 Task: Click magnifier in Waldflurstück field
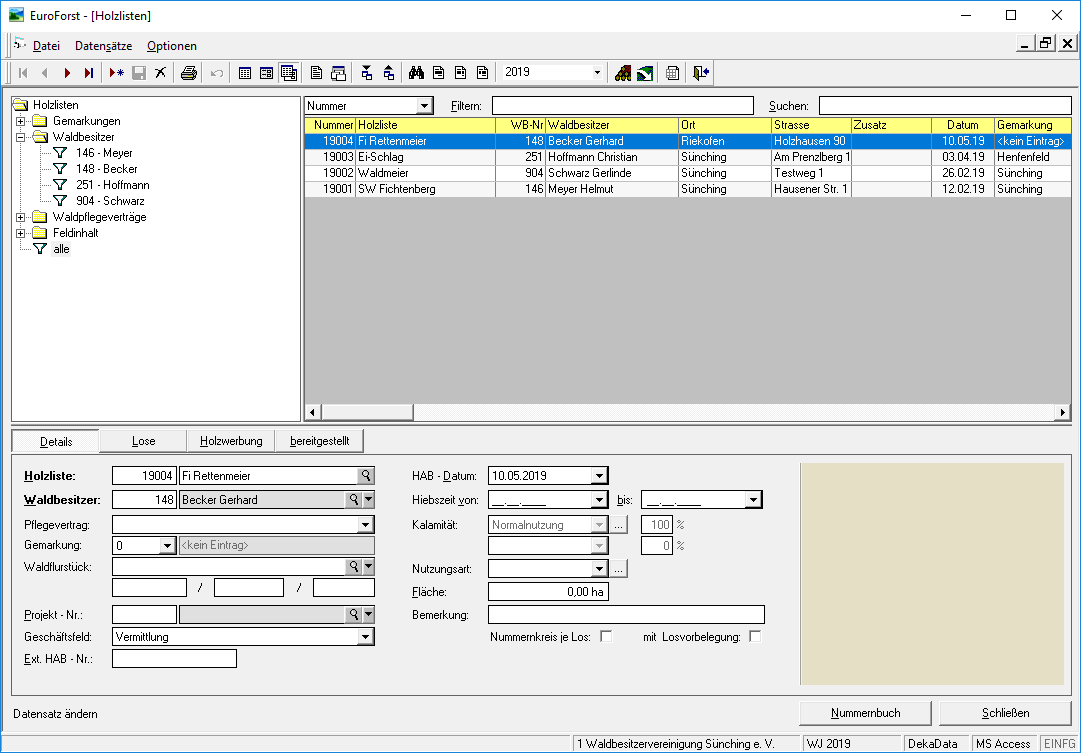coord(354,566)
